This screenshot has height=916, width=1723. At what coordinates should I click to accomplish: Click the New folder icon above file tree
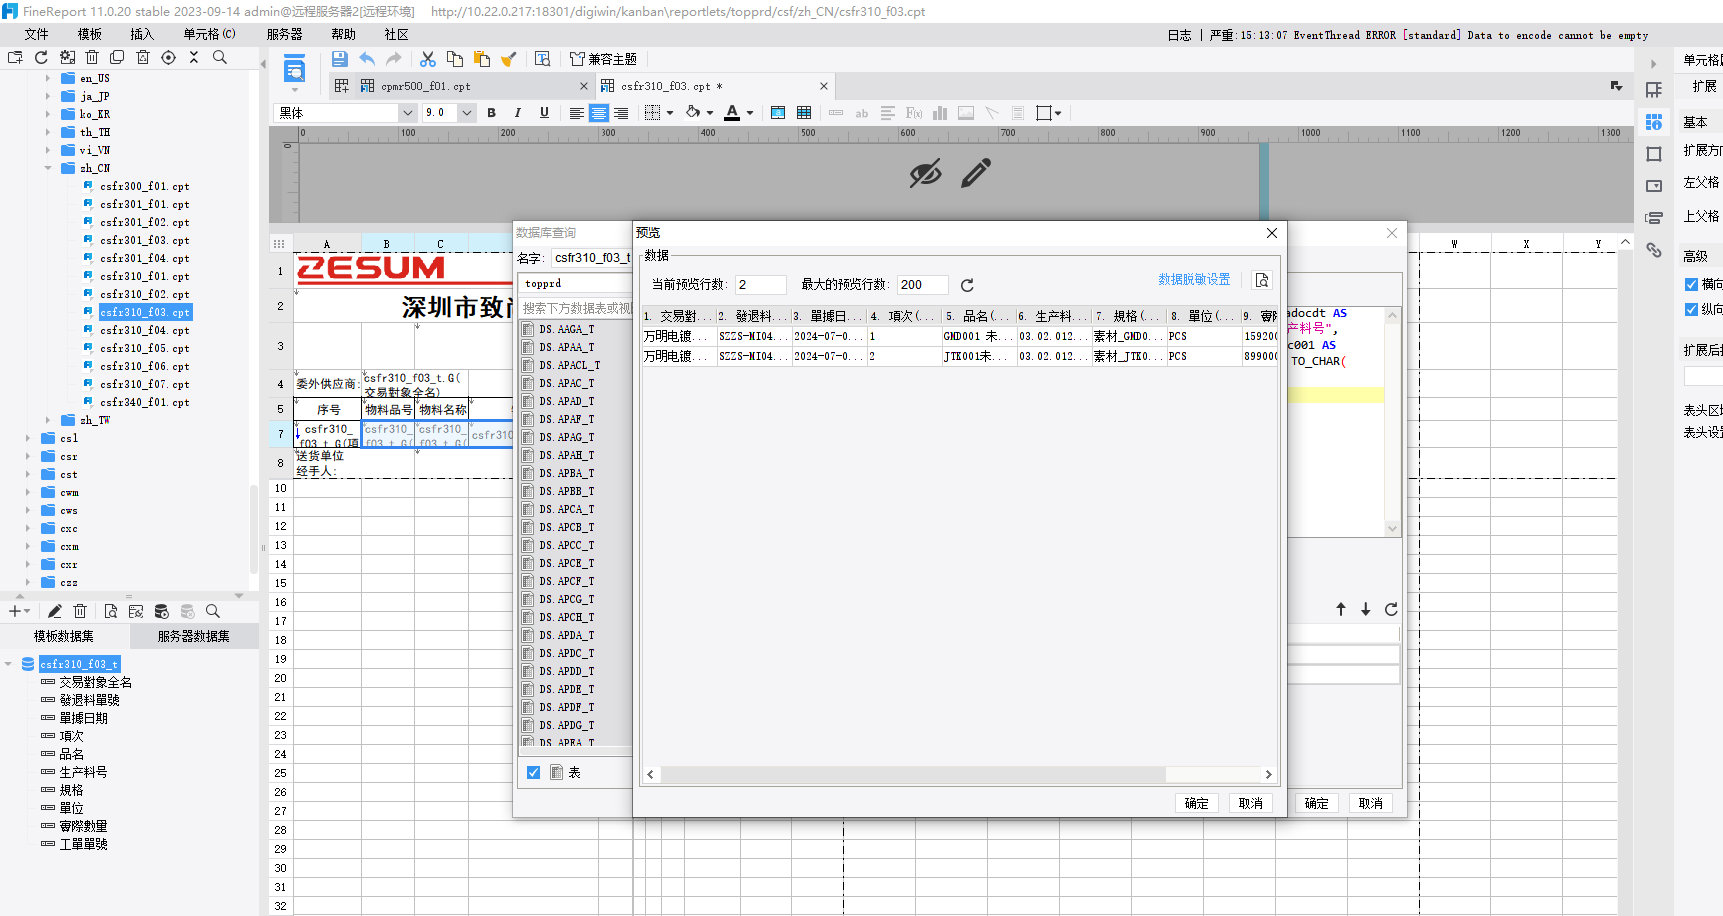coord(15,57)
